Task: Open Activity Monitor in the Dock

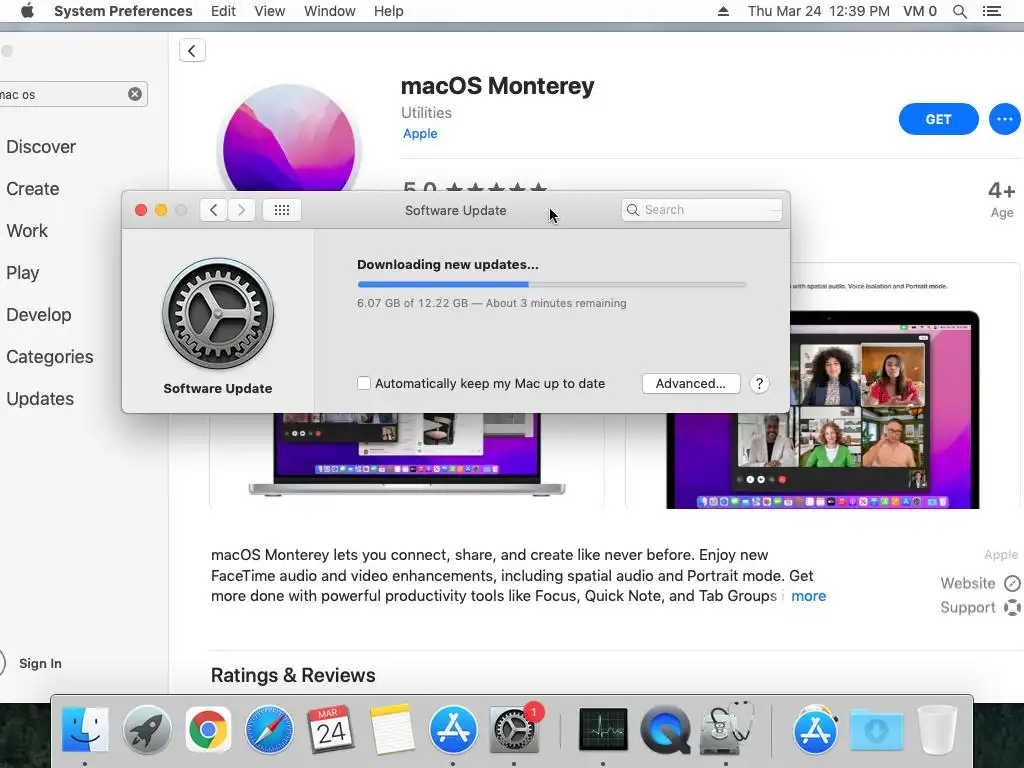Action: coord(603,729)
